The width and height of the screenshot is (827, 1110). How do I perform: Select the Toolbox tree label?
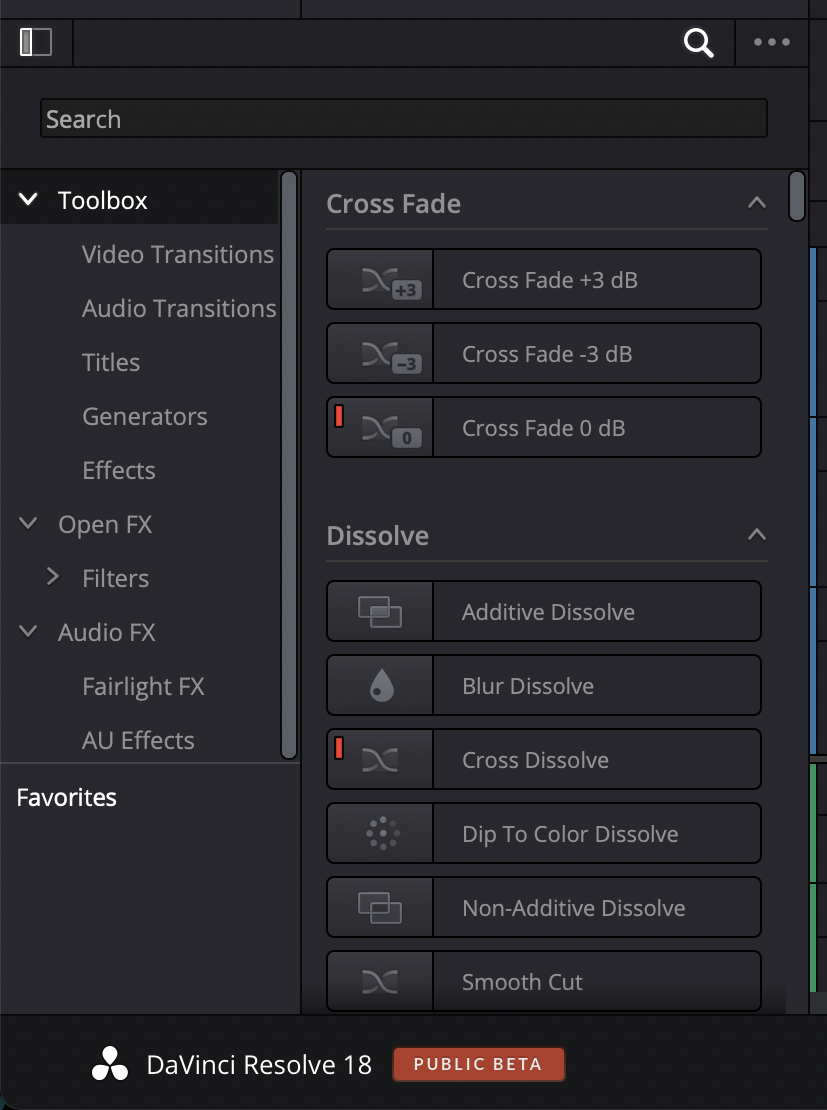pyautogui.click(x=103, y=200)
